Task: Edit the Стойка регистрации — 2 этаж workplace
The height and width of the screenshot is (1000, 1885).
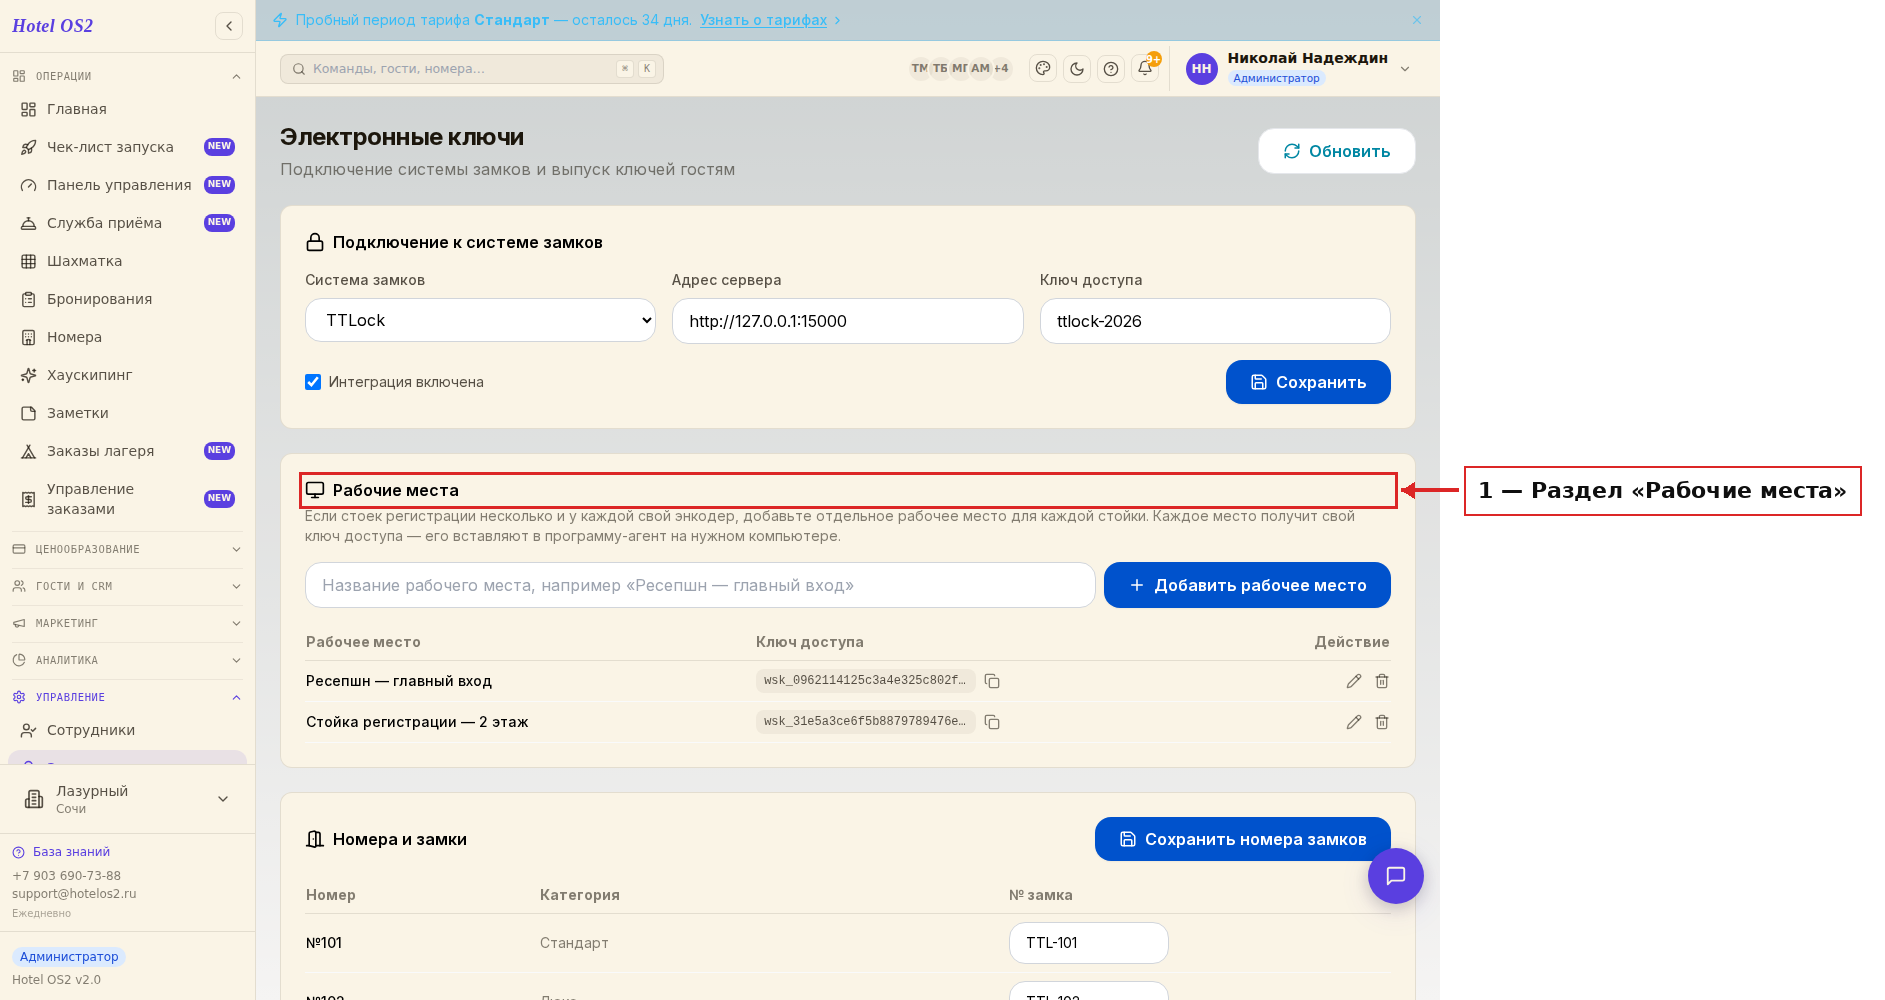Action: (1354, 722)
